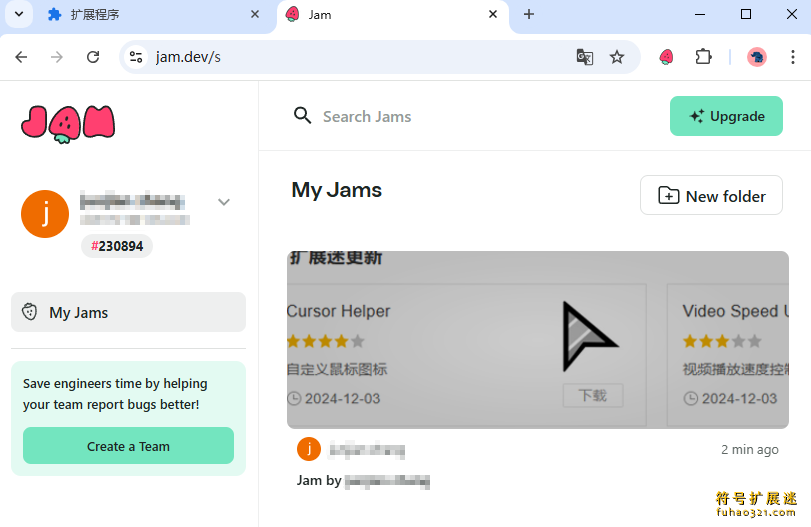Close the 扩展程序 tab
This screenshot has width=811, height=527.
click(255, 14)
